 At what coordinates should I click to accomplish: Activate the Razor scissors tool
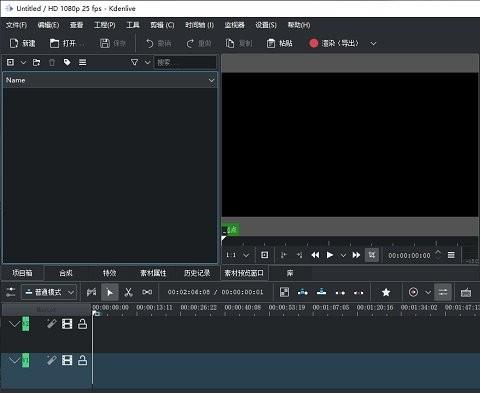pos(128,292)
